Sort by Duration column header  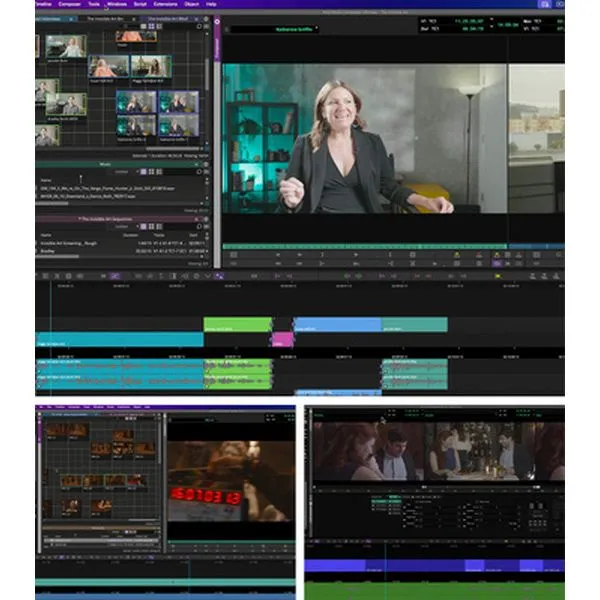pos(131,235)
